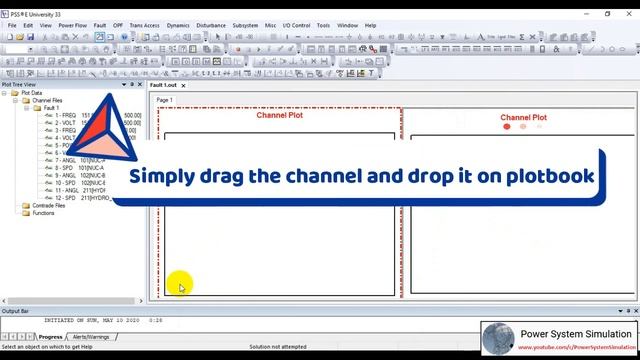Click the ampersand toolbar icon

tap(556, 49)
